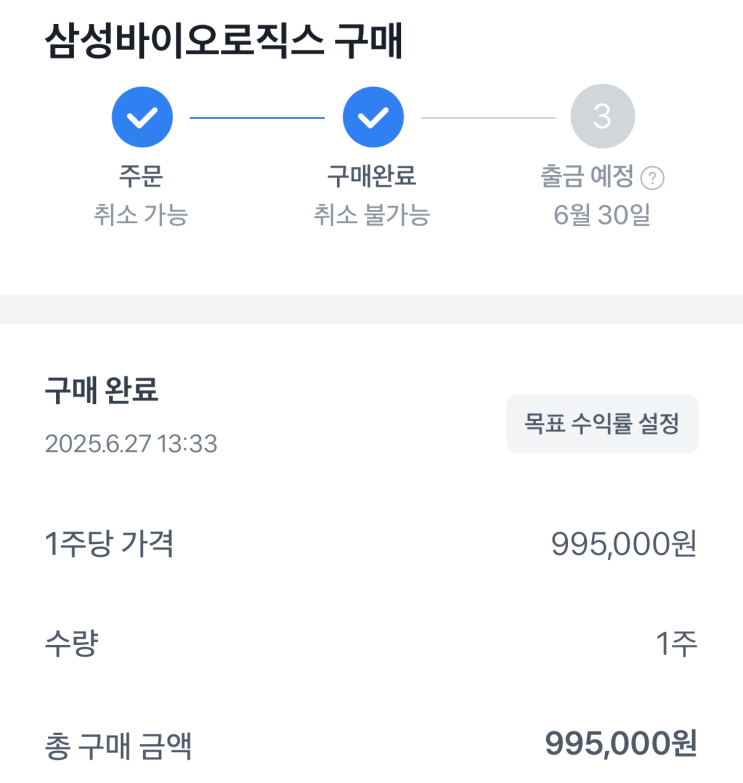The height and width of the screenshot is (783, 743).
Task: Tap the 삼성바이오로직스 구매 page title
Action: (223, 42)
